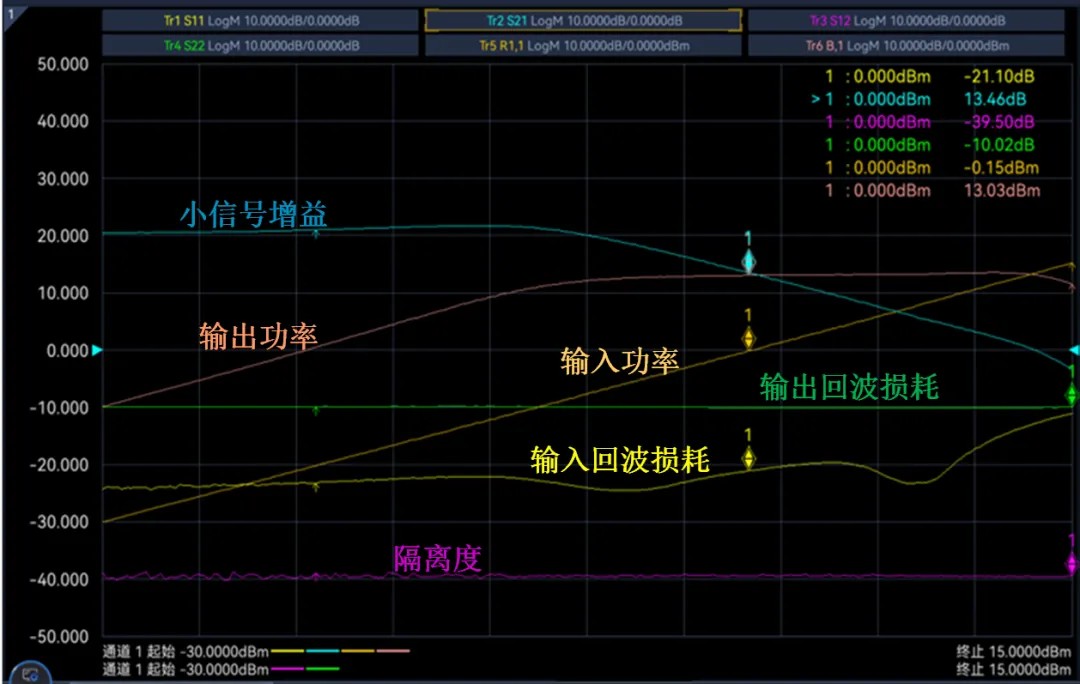Open the circular settings icon at bottom left
The image size is (1080, 684).
click(30, 673)
